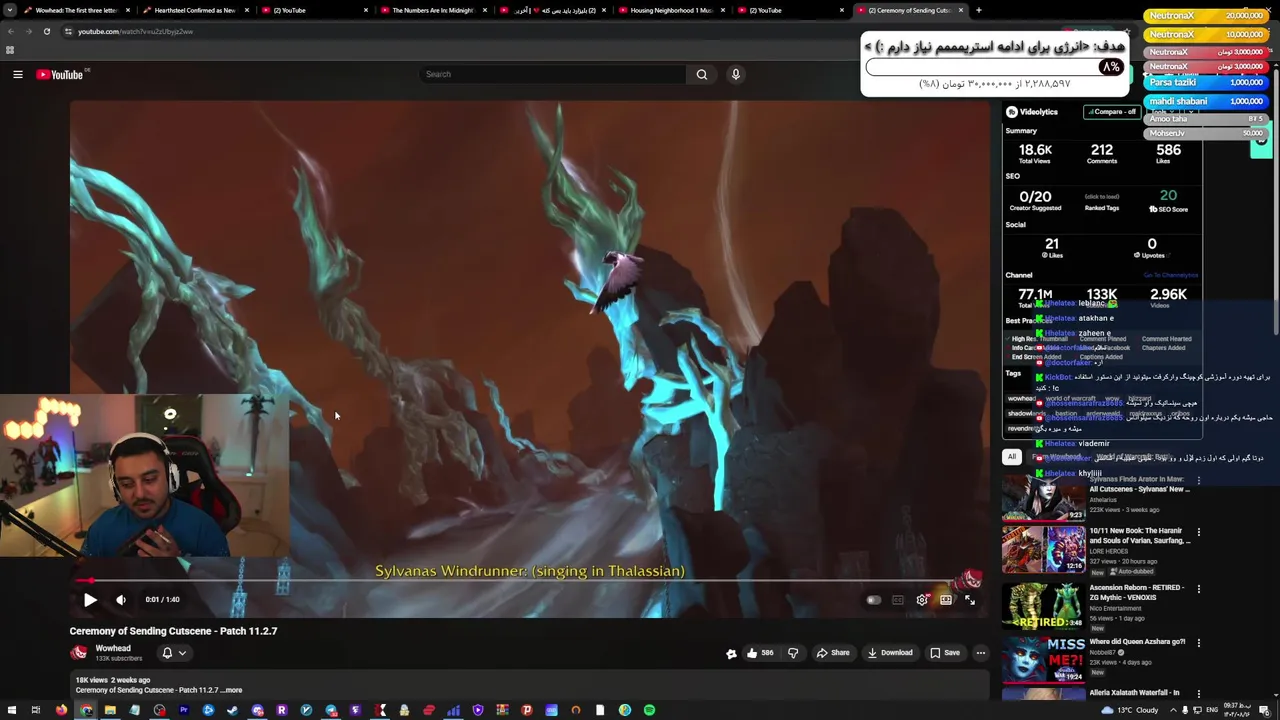This screenshot has width=1280, height=720.
Task: Click the video title Ceremony of Sending Cutscene
Action: (173, 631)
